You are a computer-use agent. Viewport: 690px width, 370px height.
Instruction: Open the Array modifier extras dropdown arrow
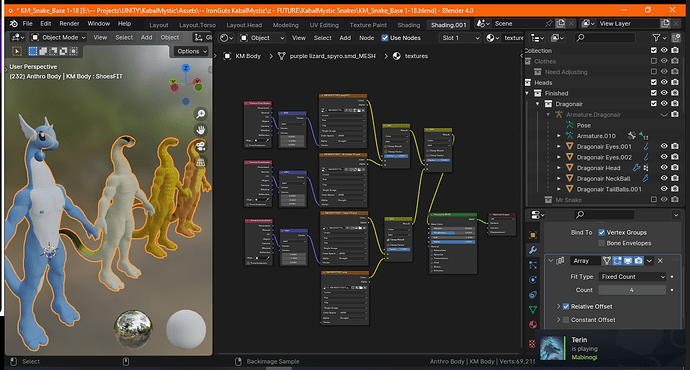click(650, 261)
